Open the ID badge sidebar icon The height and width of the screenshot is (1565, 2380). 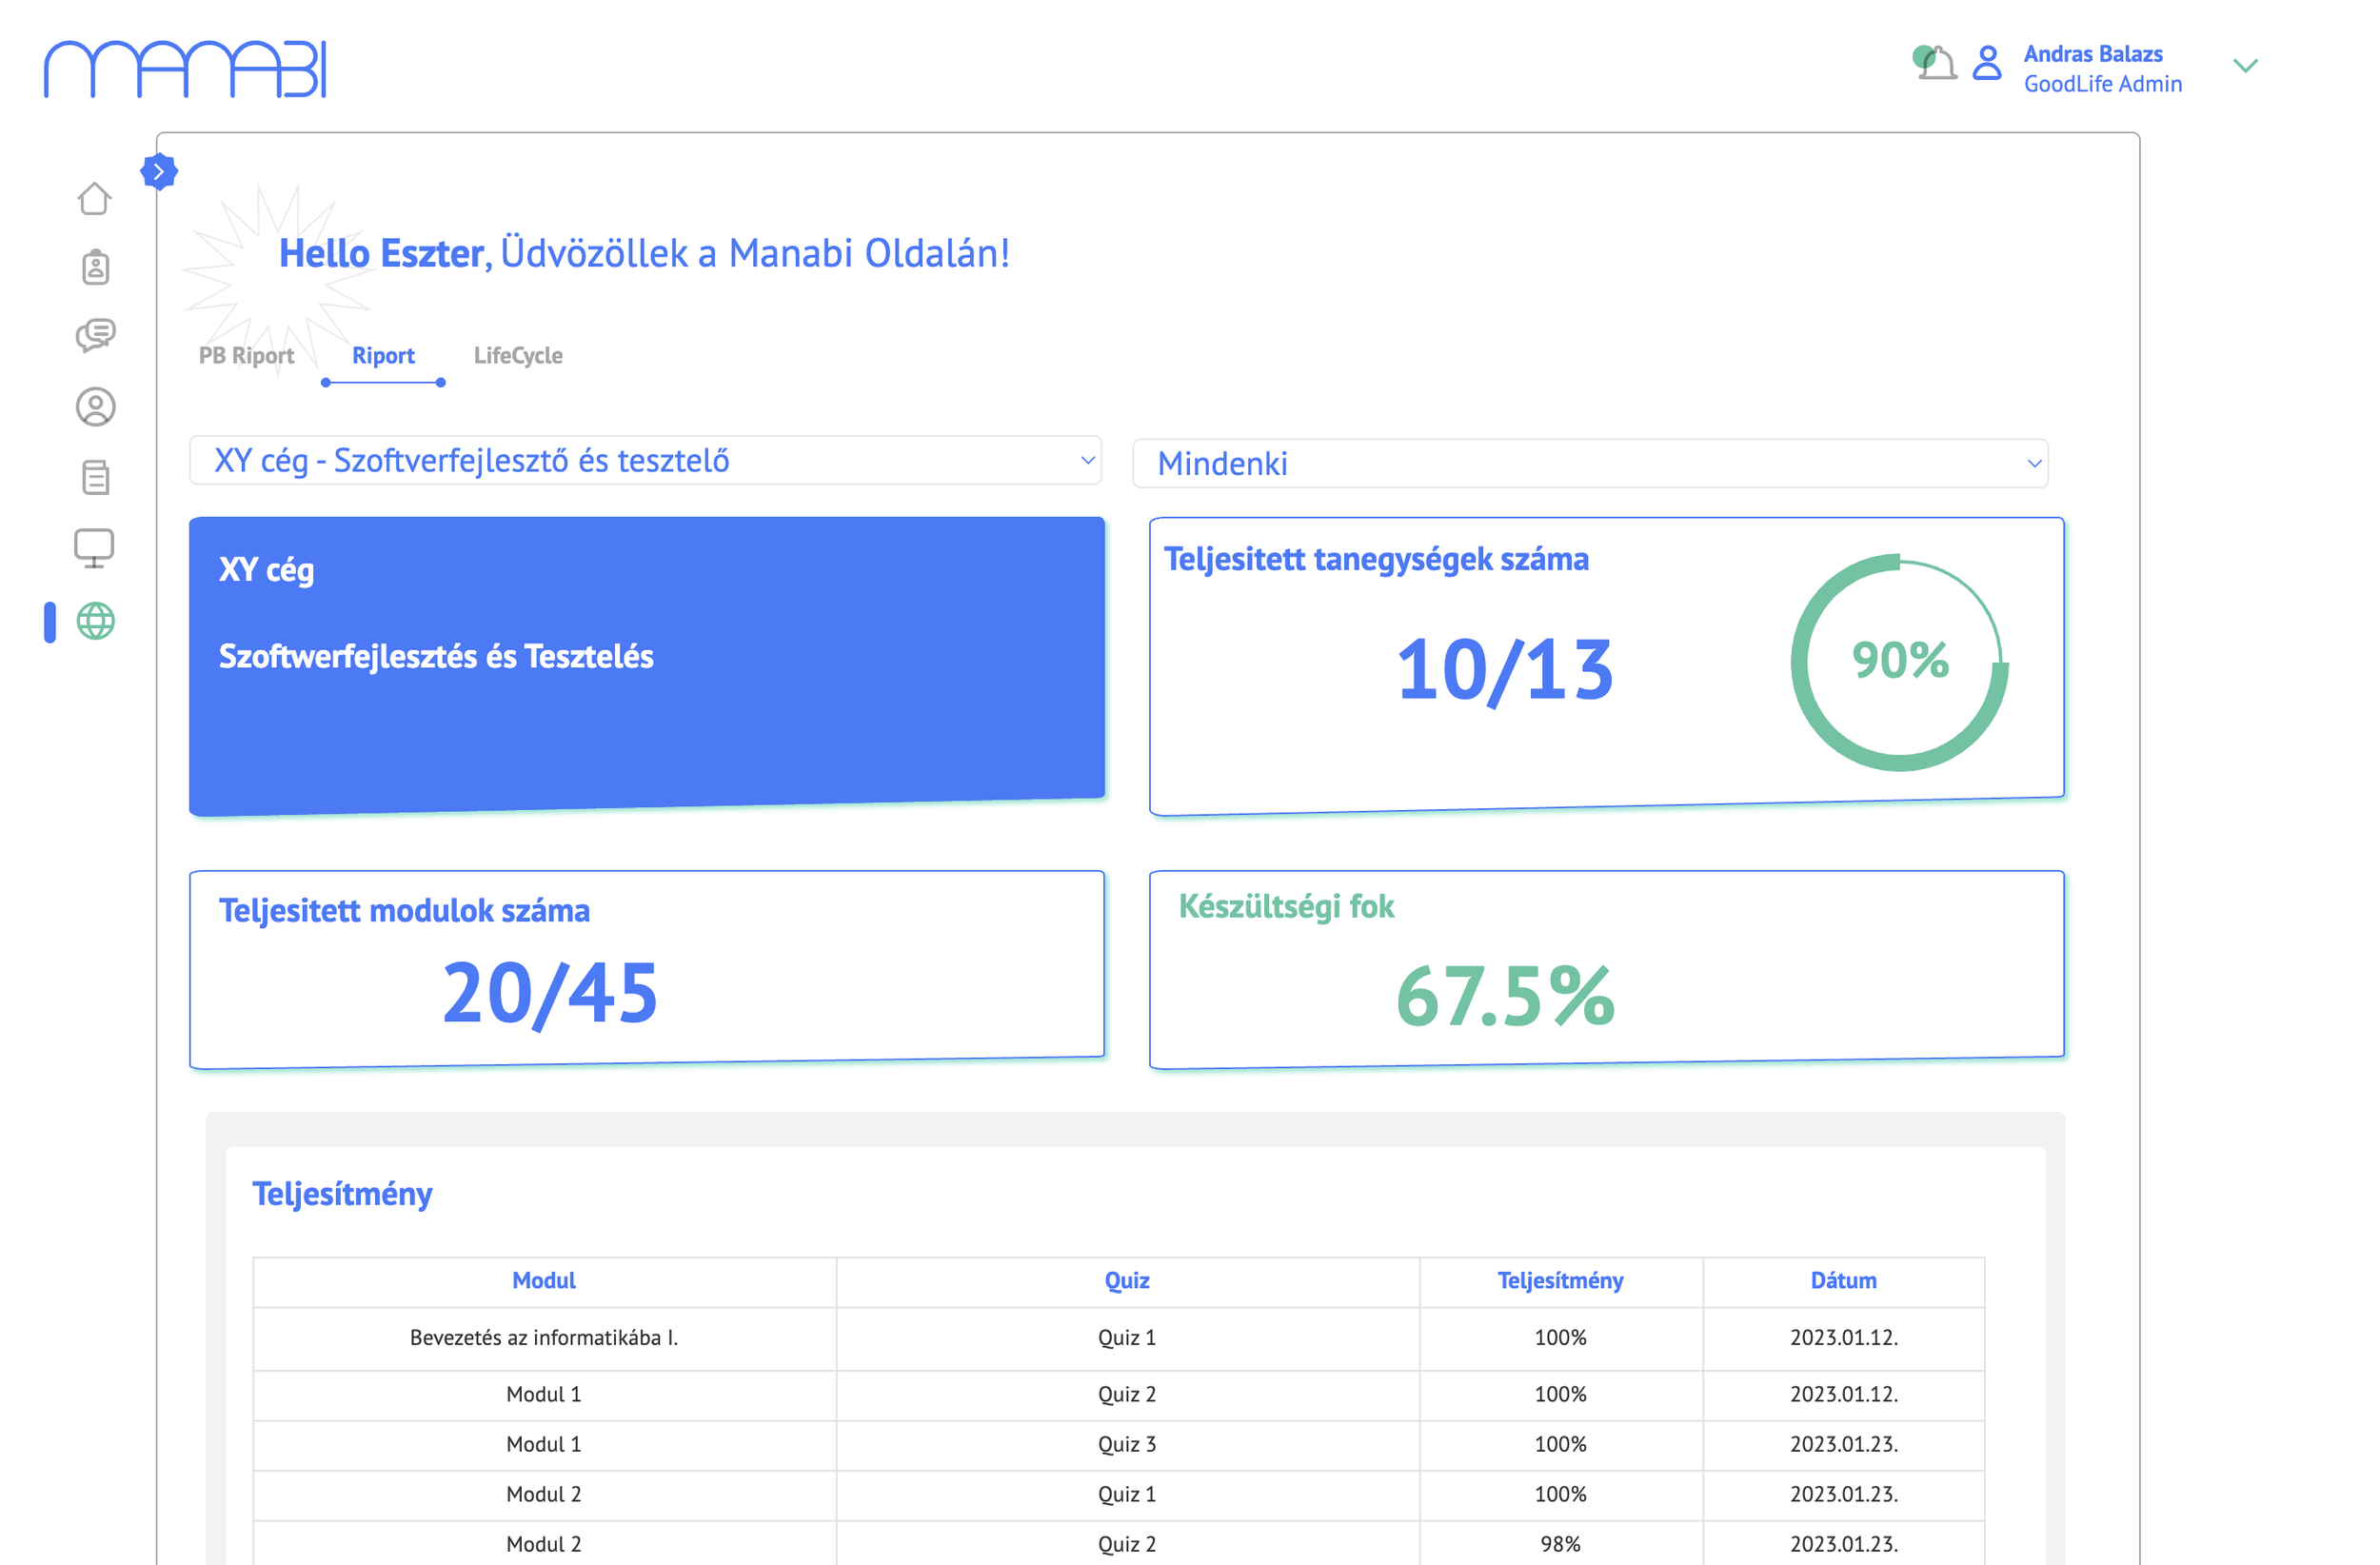[x=95, y=267]
